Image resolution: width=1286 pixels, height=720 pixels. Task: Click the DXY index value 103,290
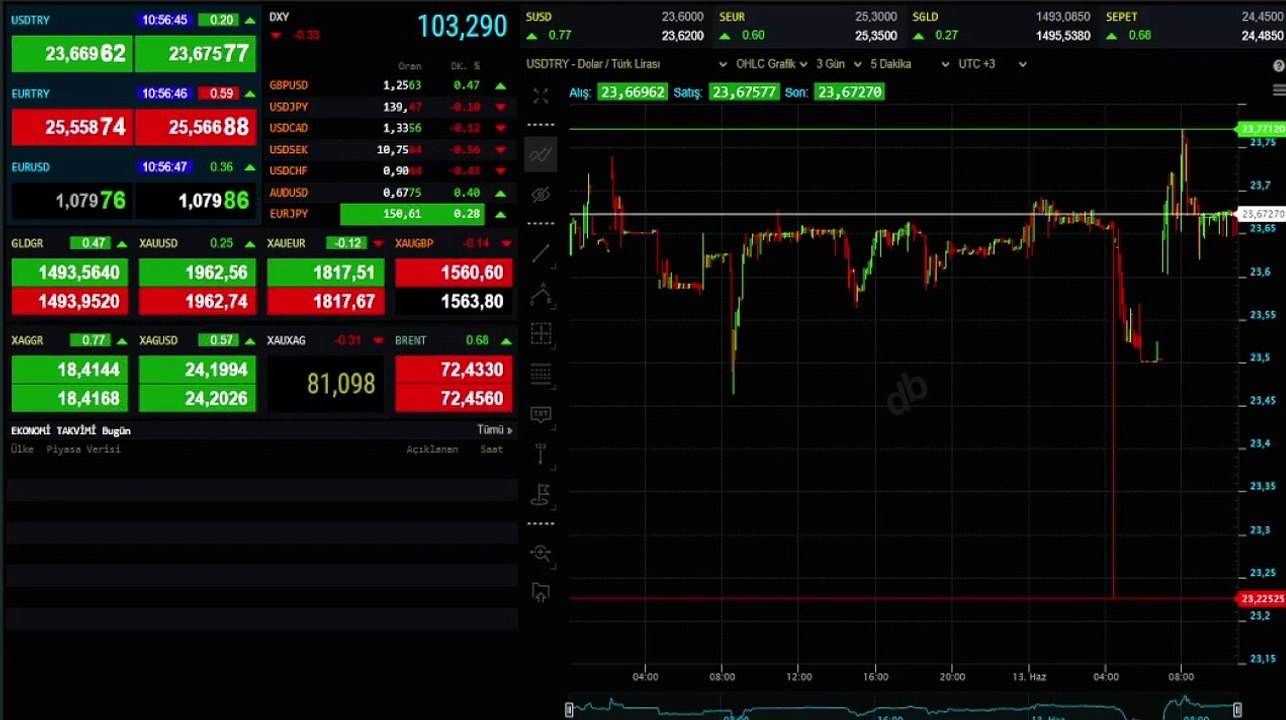pos(462,26)
